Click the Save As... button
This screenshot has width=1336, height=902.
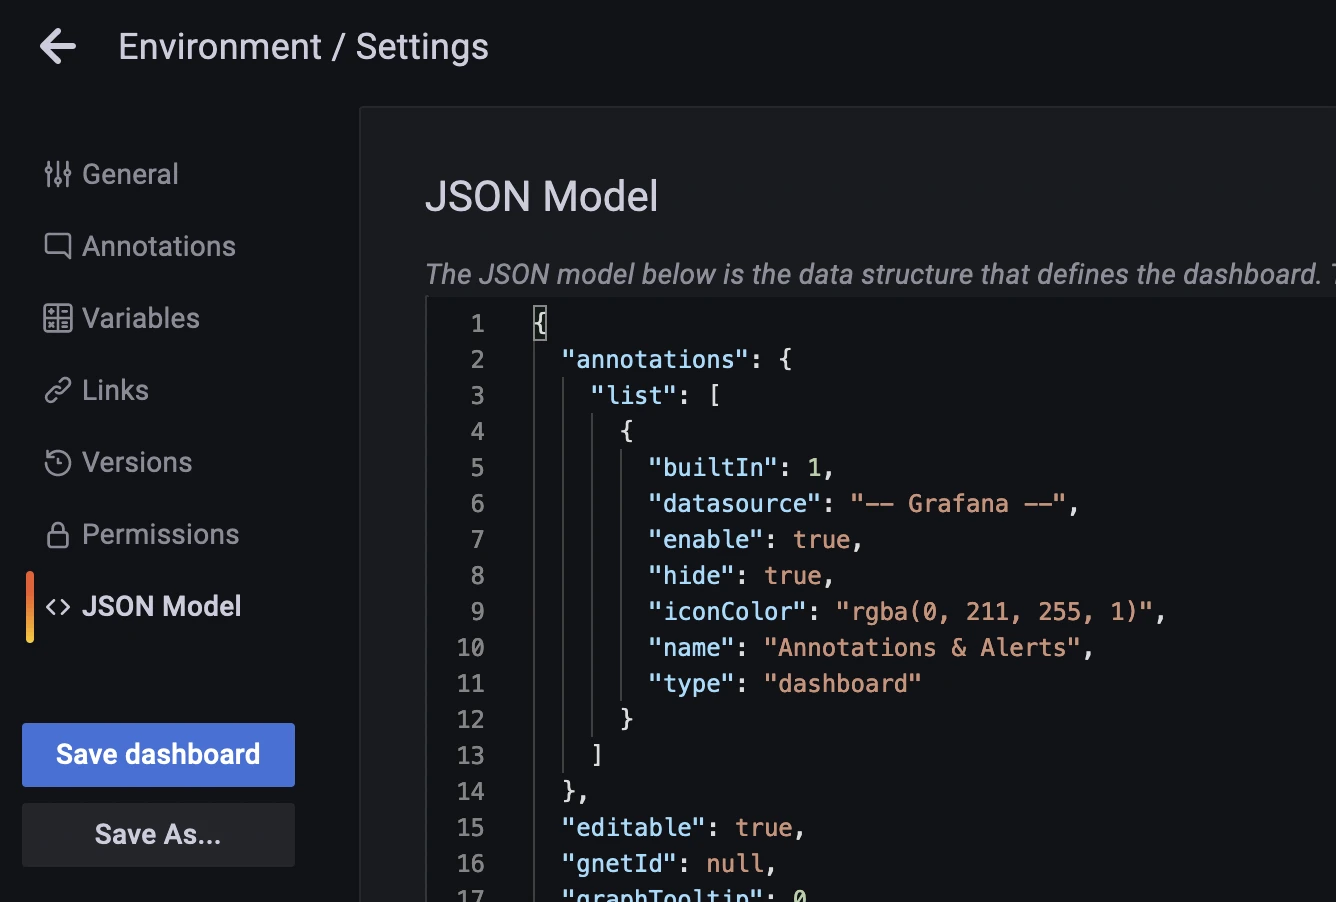(x=157, y=834)
